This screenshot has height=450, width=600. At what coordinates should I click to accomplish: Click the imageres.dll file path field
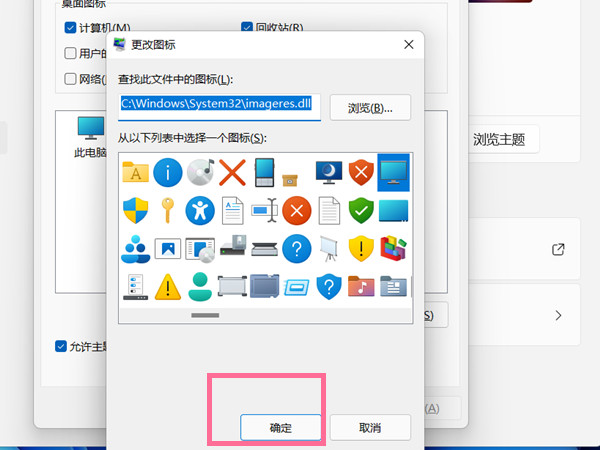[x=220, y=103]
